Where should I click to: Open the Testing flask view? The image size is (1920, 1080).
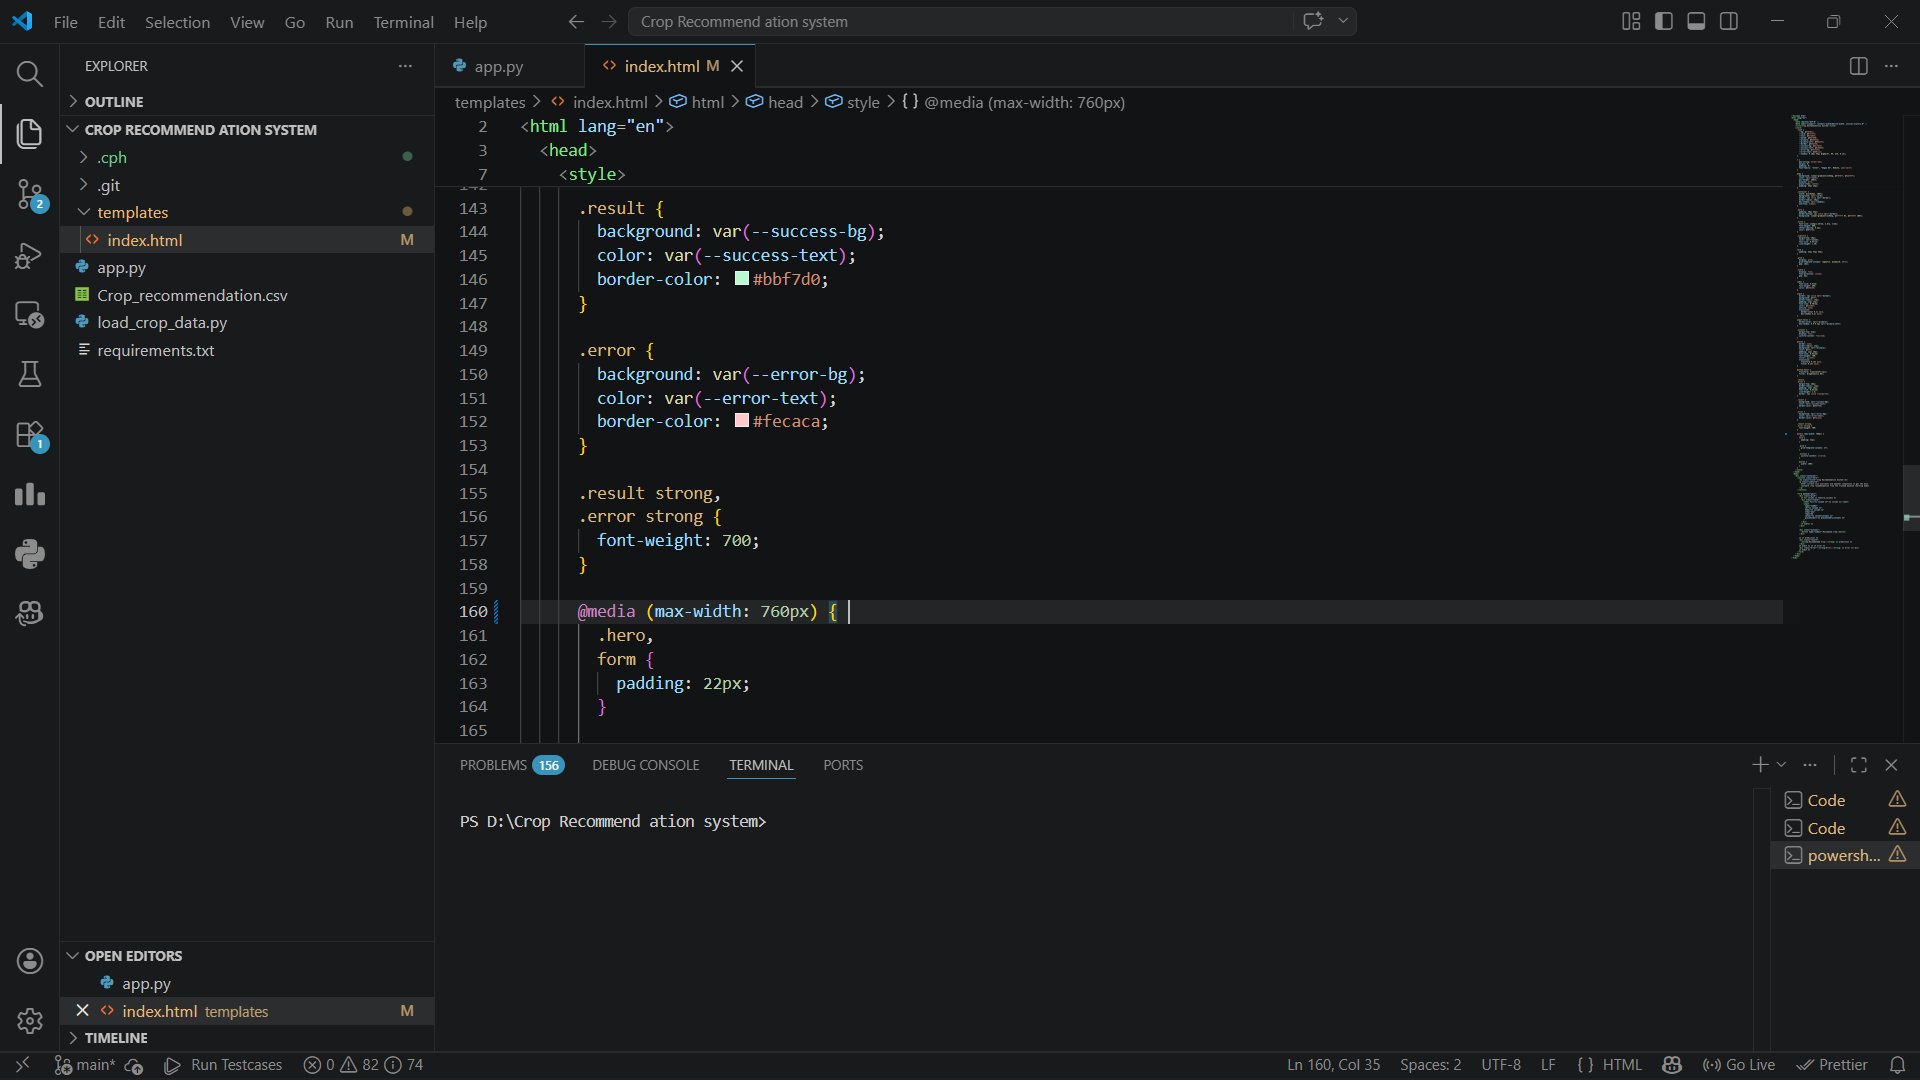click(29, 374)
